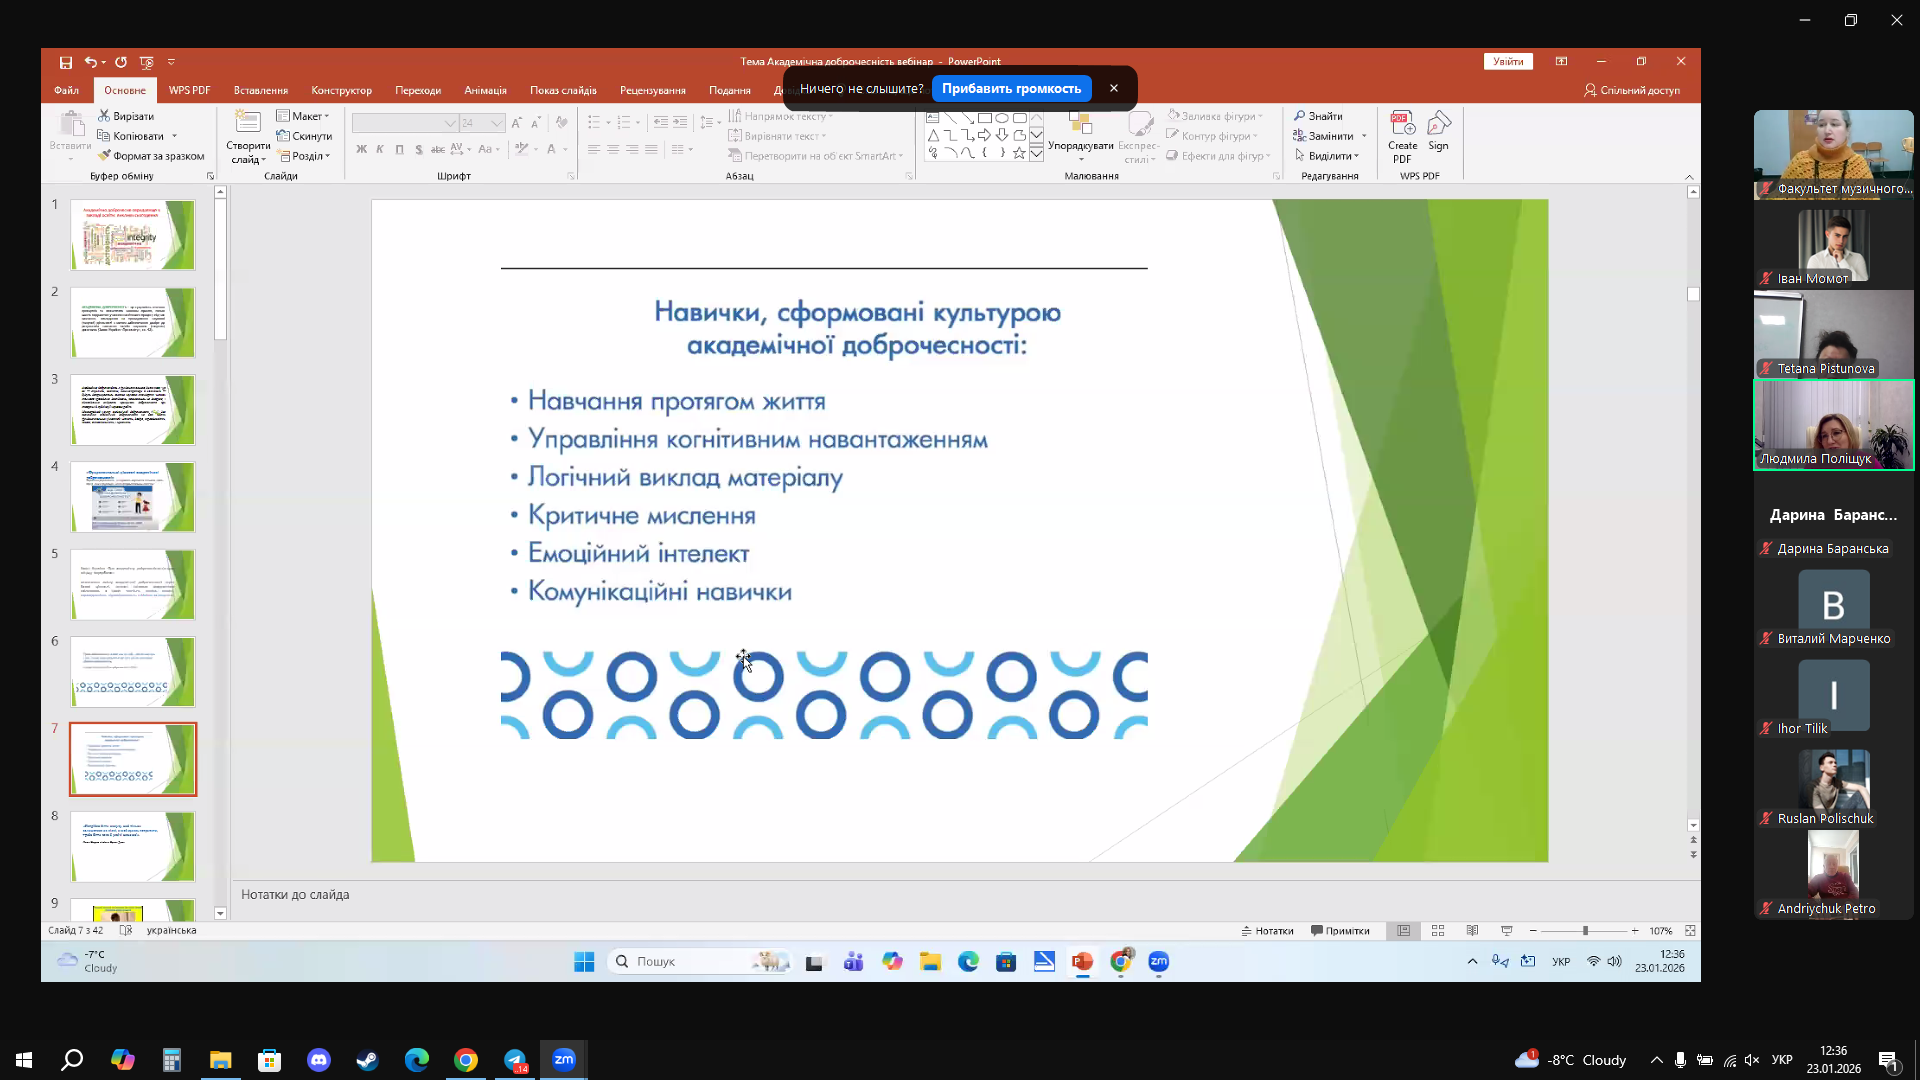Screen dimensions: 1920x1080
Task: Click the Sign icon in the WPS PDF group
Action: 1438,132
